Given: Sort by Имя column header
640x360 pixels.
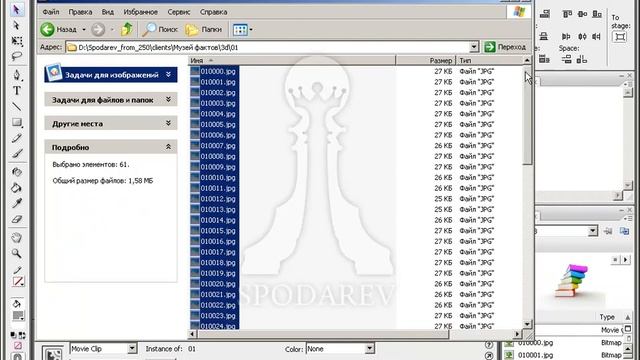Looking at the screenshot, I should click(x=291, y=60).
